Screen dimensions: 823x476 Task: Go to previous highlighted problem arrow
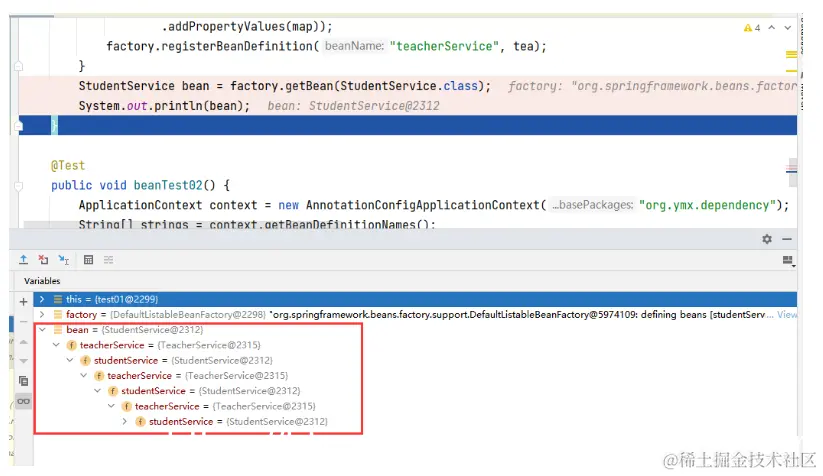pyautogui.click(x=772, y=28)
